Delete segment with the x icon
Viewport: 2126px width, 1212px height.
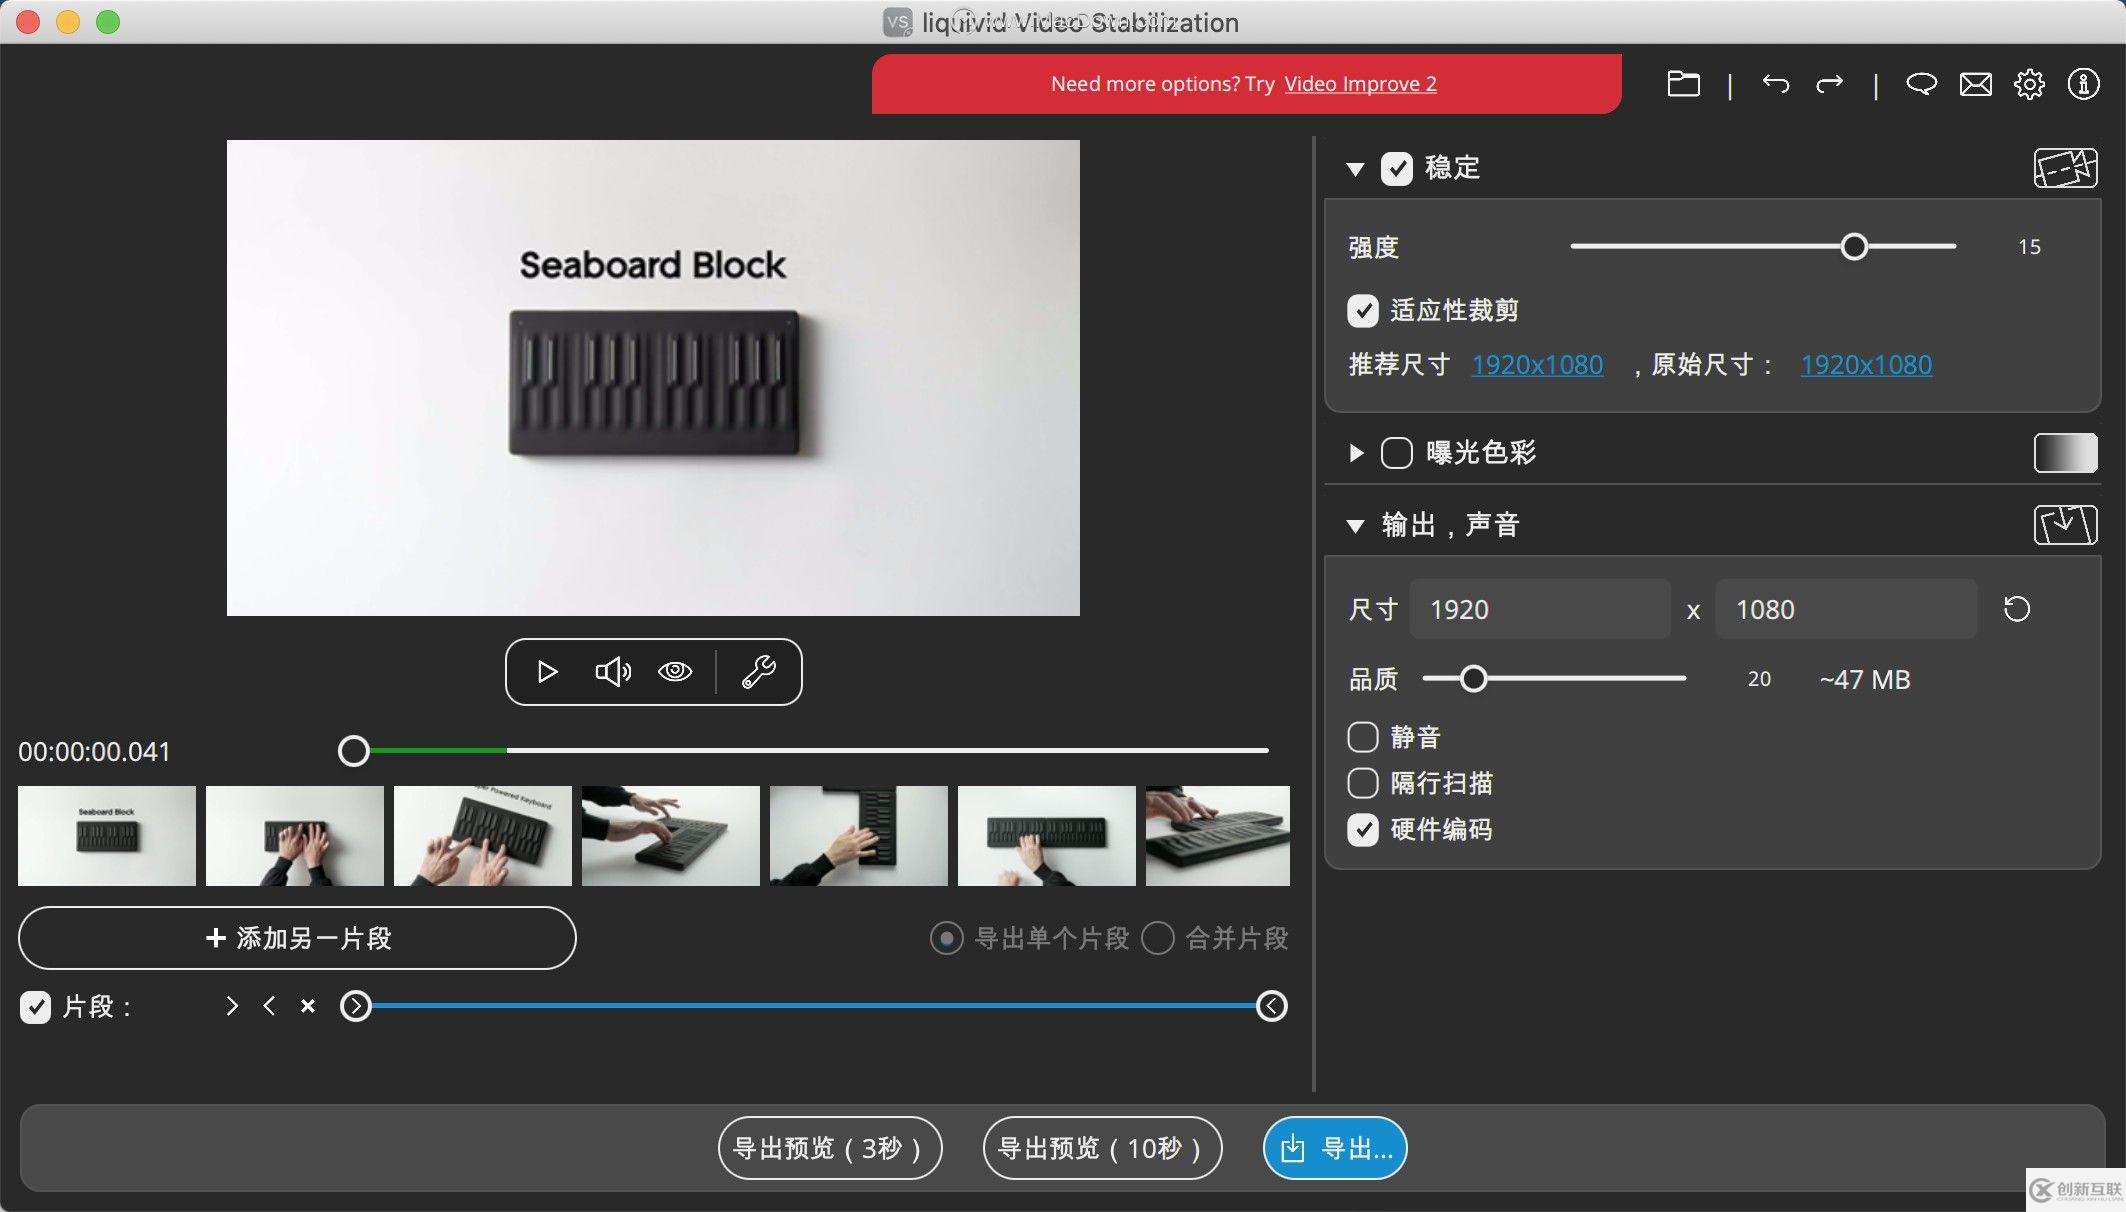point(308,1006)
